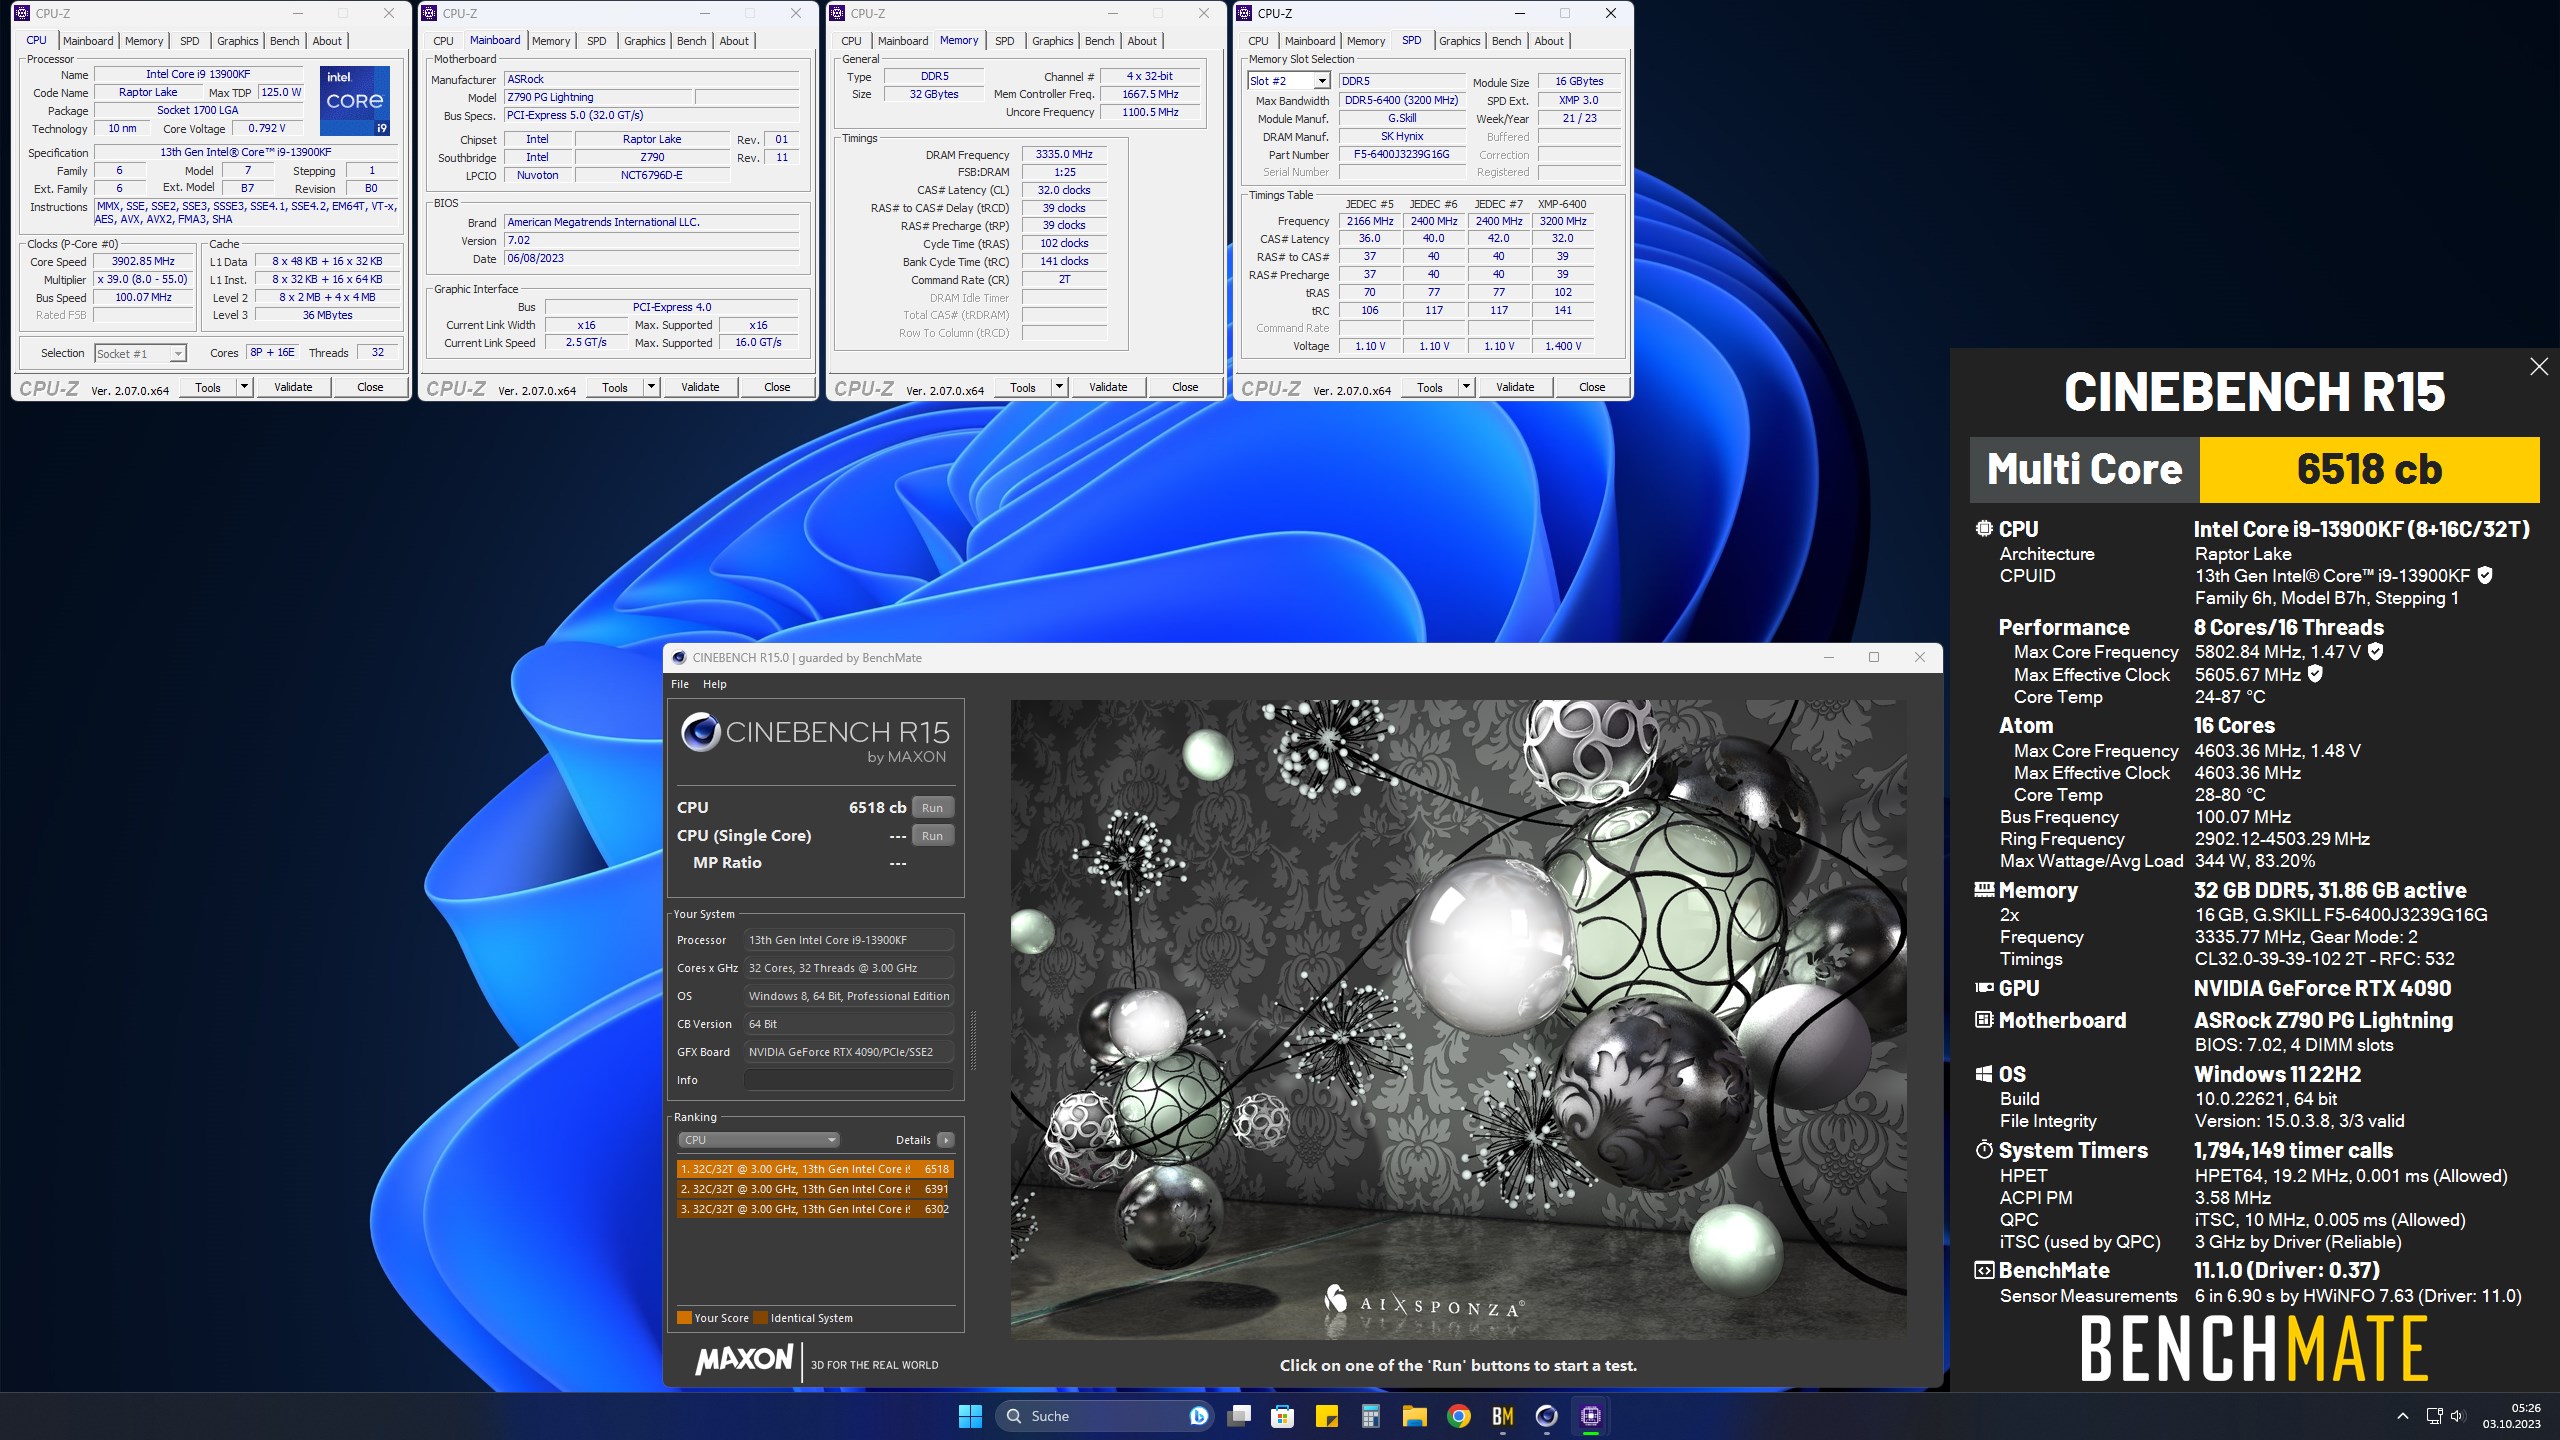The height and width of the screenshot is (1440, 2560).
Task: Click the Cinebench title bar app icon
Action: [679, 658]
